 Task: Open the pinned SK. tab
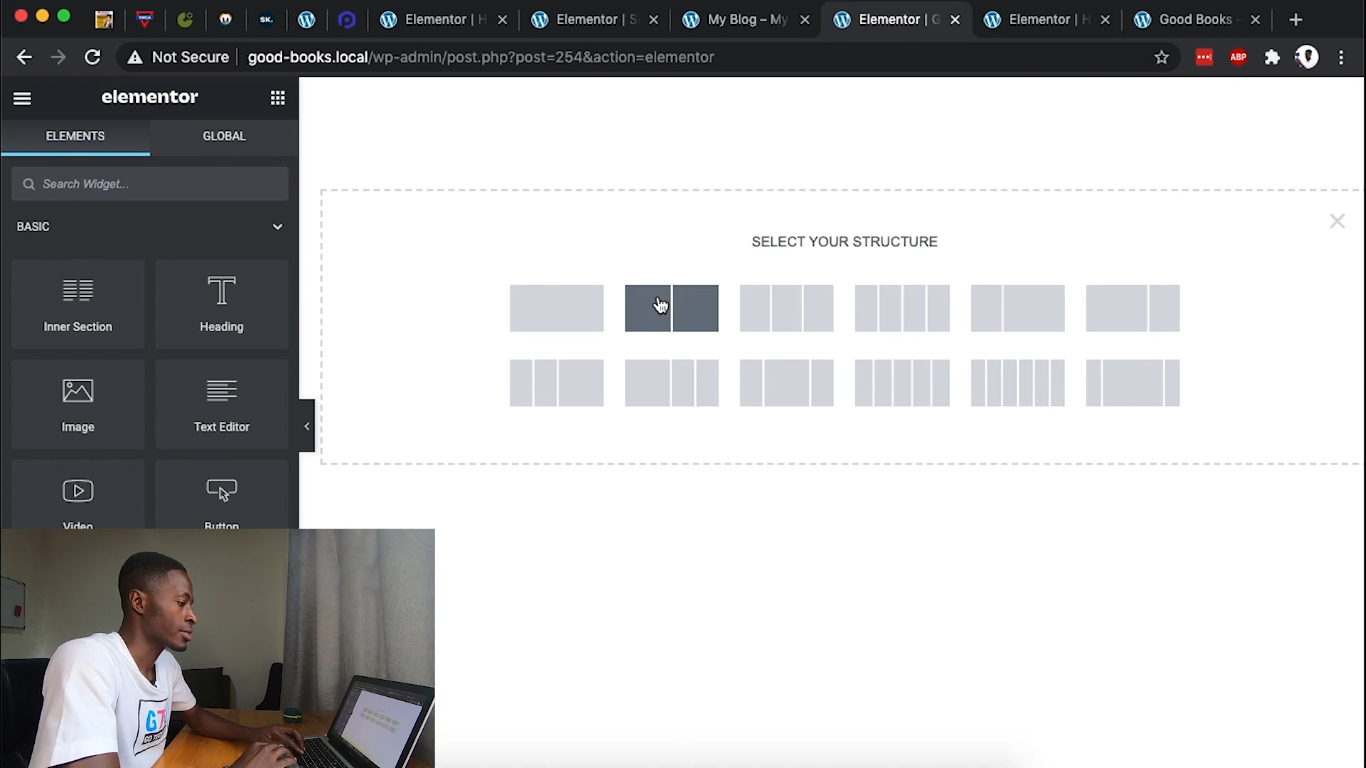tap(266, 19)
